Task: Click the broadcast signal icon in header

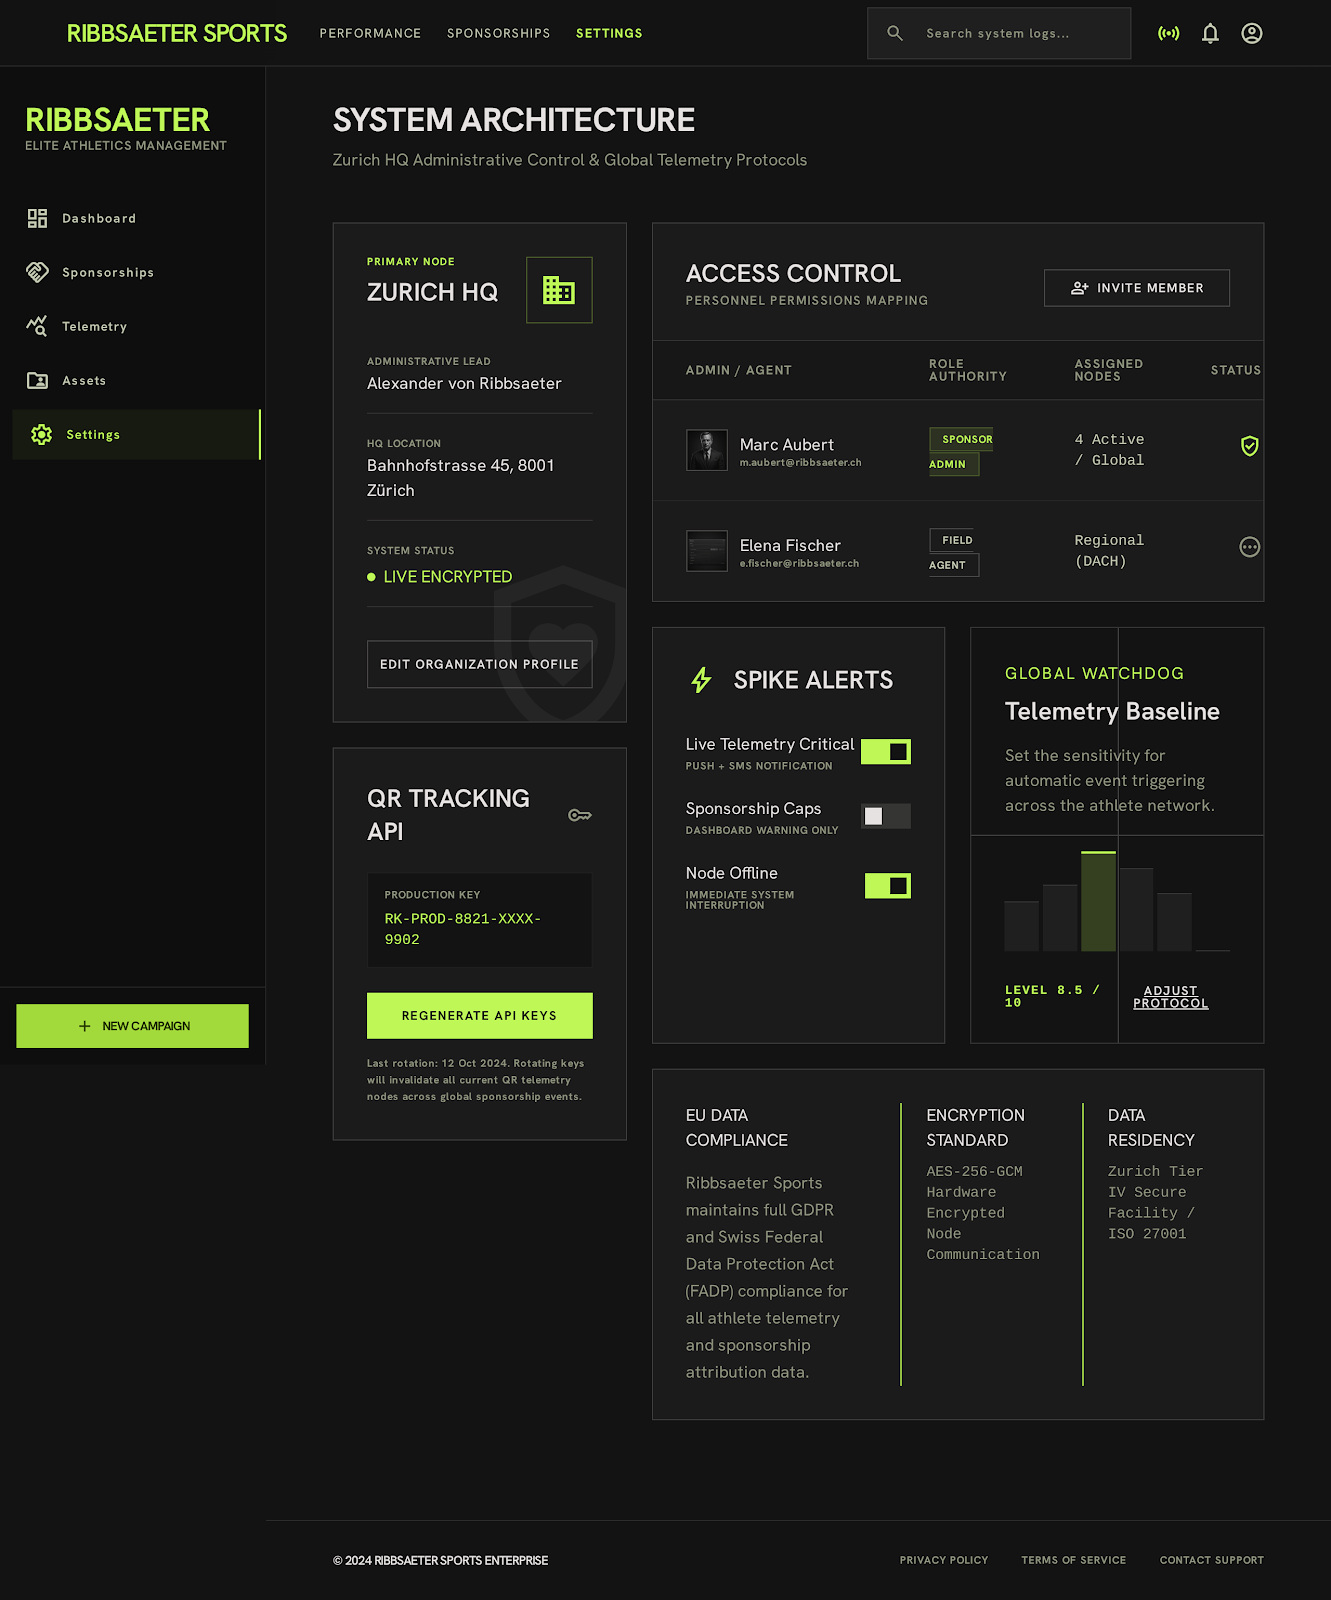Action: click(1168, 33)
